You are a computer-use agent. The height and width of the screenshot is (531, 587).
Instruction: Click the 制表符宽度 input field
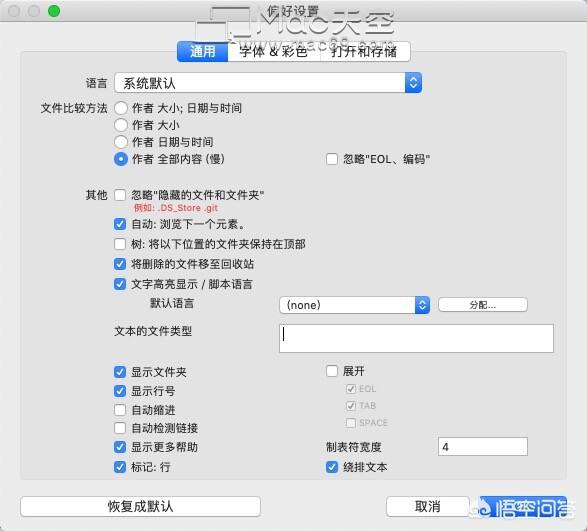point(483,446)
